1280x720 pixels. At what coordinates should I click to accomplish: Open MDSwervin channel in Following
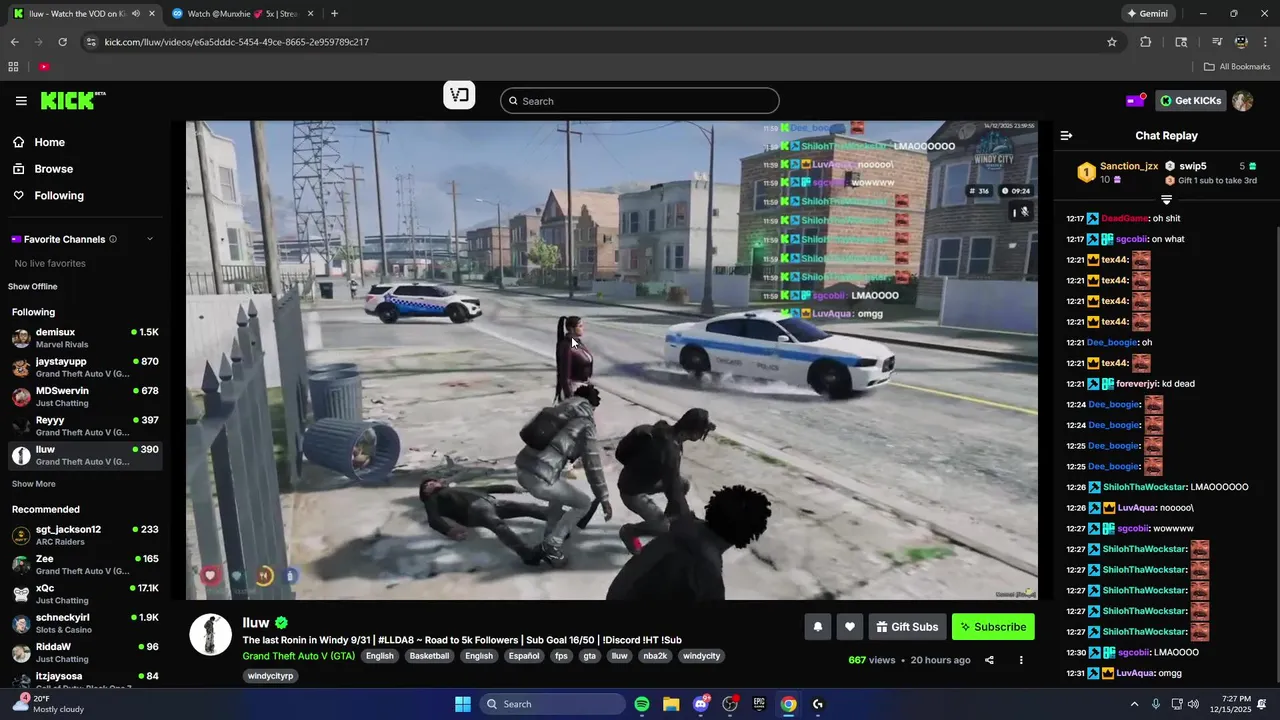pyautogui.click(x=85, y=397)
